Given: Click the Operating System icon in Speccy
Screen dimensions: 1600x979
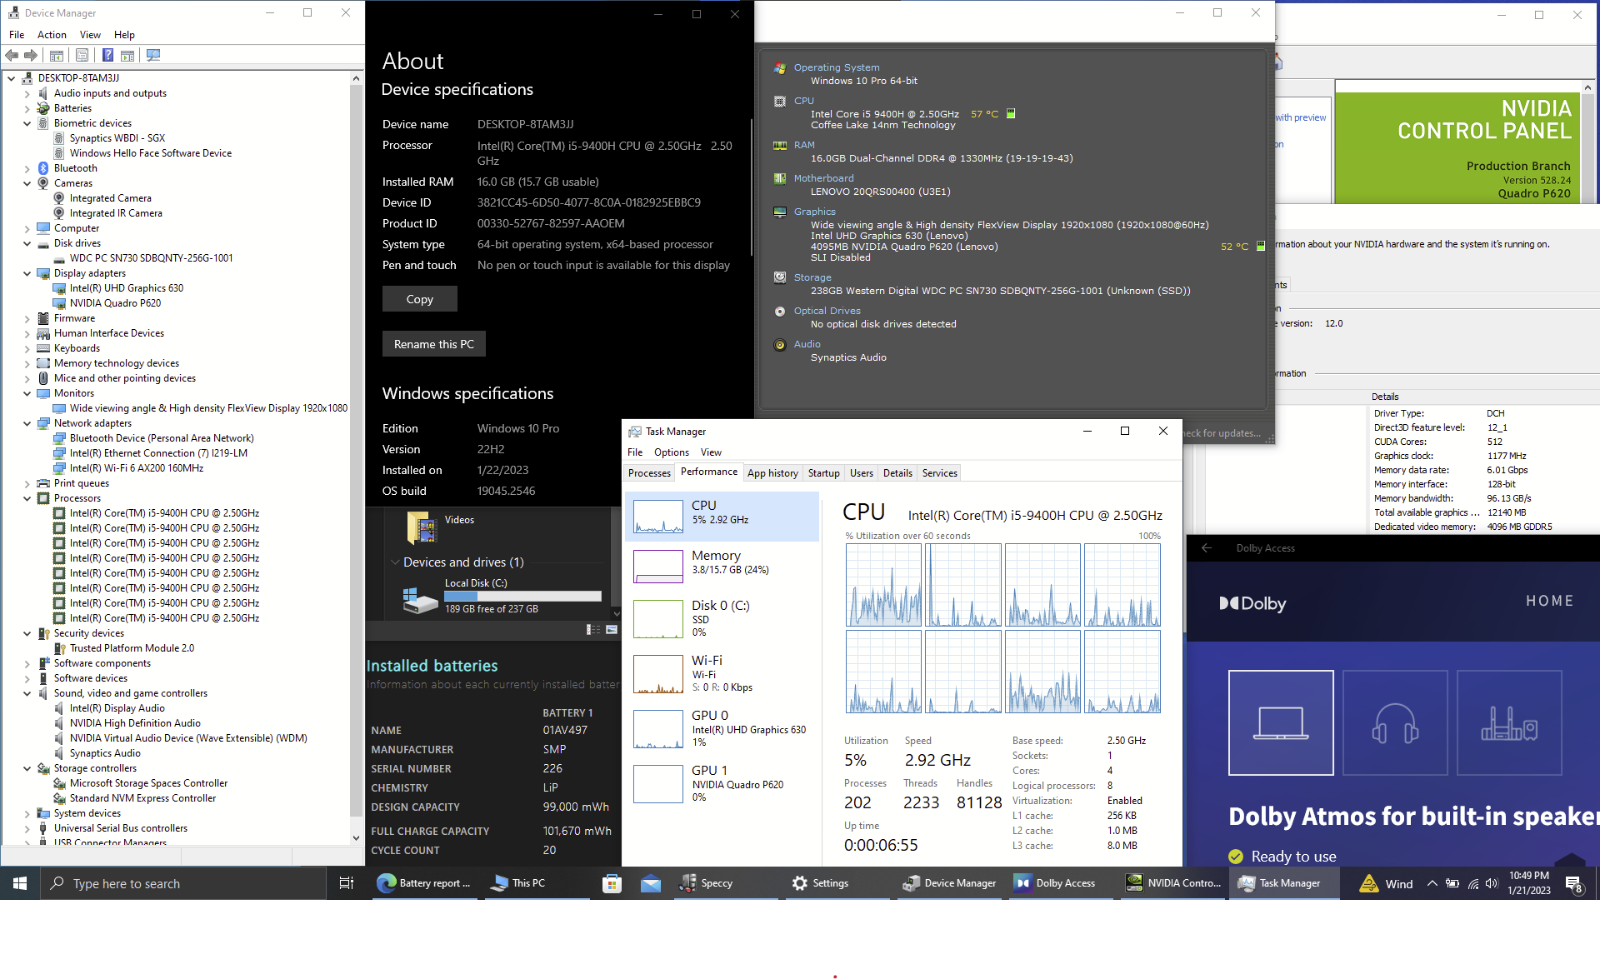Looking at the screenshot, I should tap(780, 68).
